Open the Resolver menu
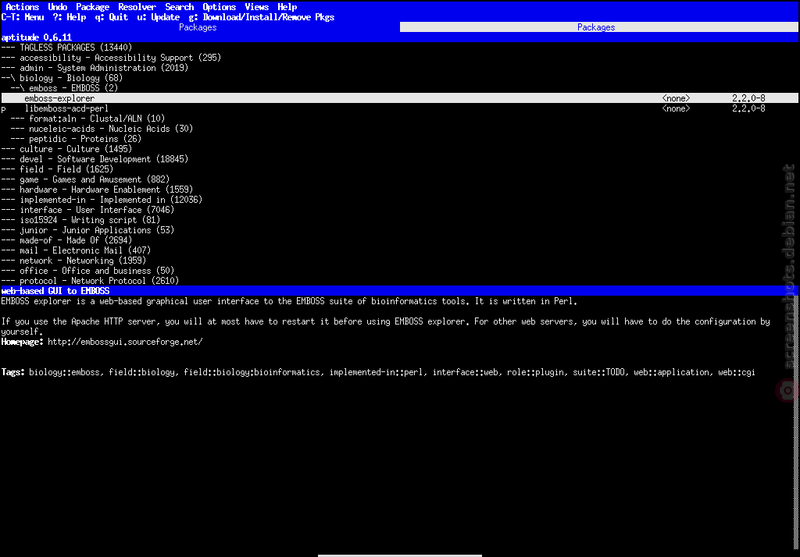The height and width of the screenshot is (557, 800). 137,7
